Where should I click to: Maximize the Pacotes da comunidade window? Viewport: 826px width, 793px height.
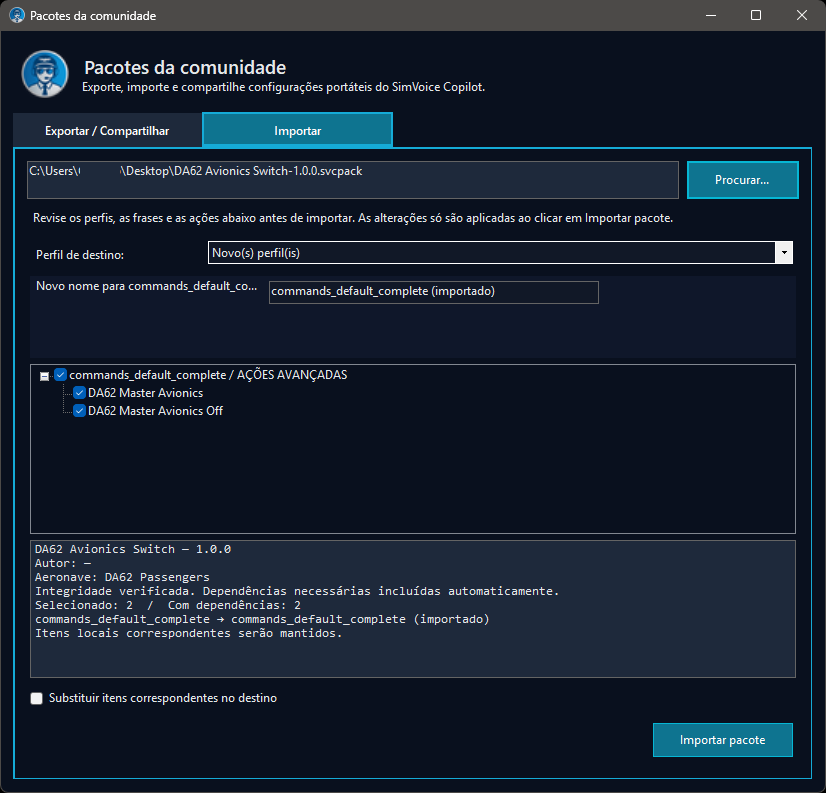point(756,15)
